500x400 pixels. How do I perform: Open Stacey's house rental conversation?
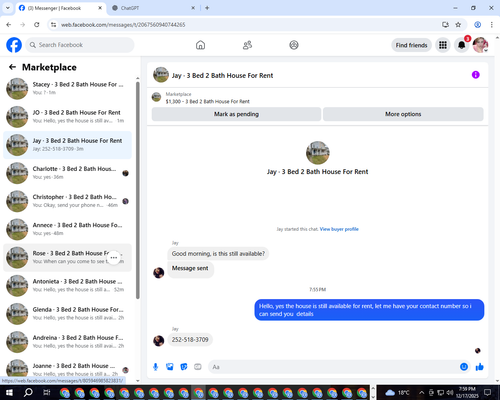67,89
